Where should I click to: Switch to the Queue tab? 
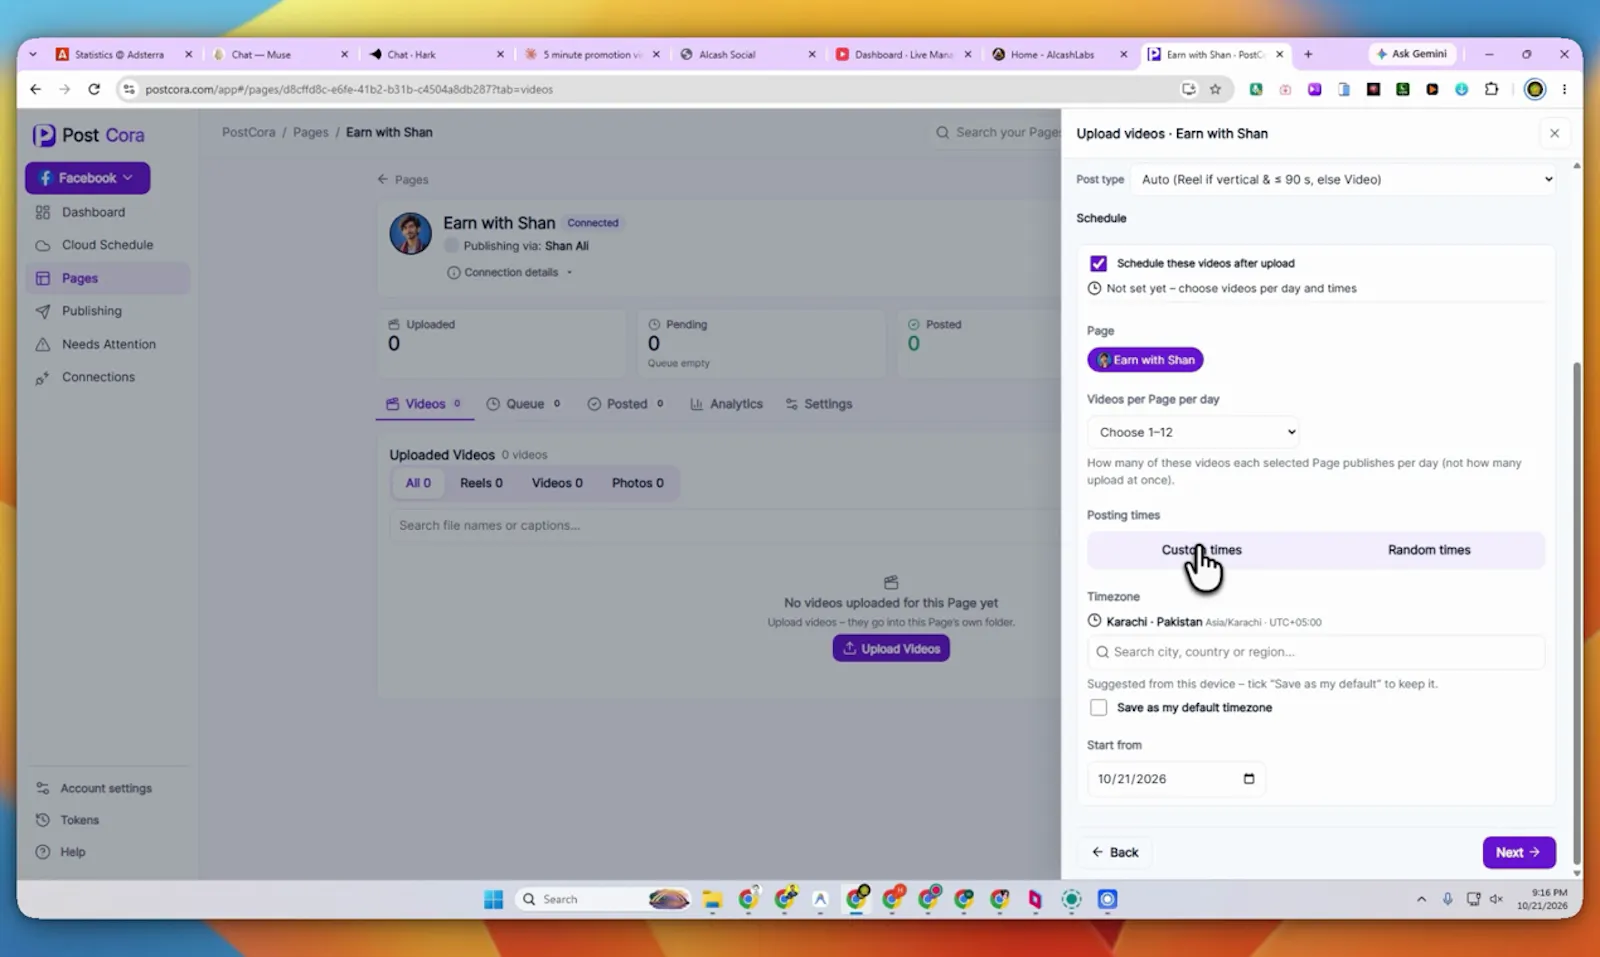(524, 404)
